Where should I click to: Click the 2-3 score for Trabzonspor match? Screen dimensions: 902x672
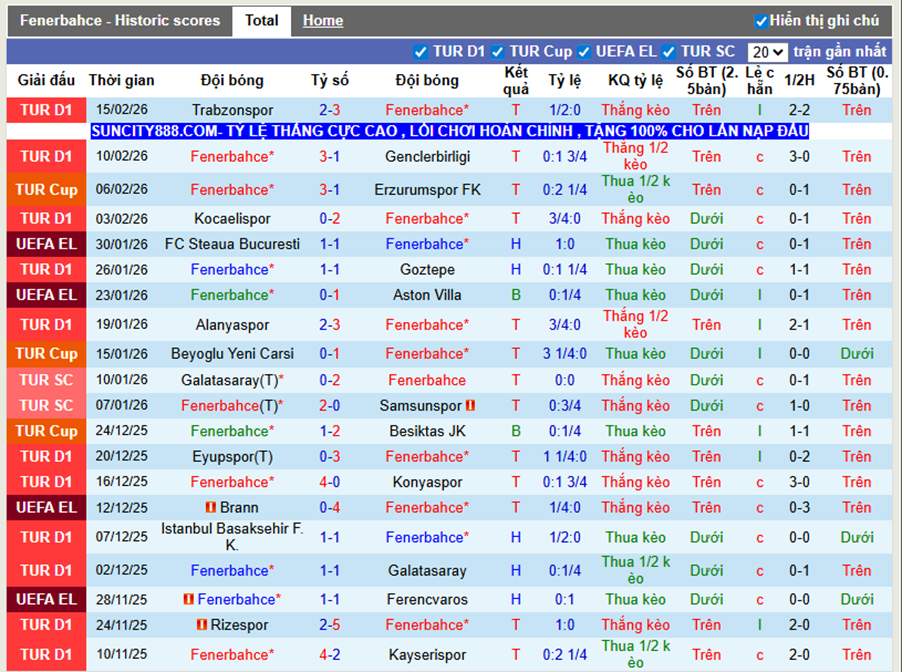(x=330, y=110)
